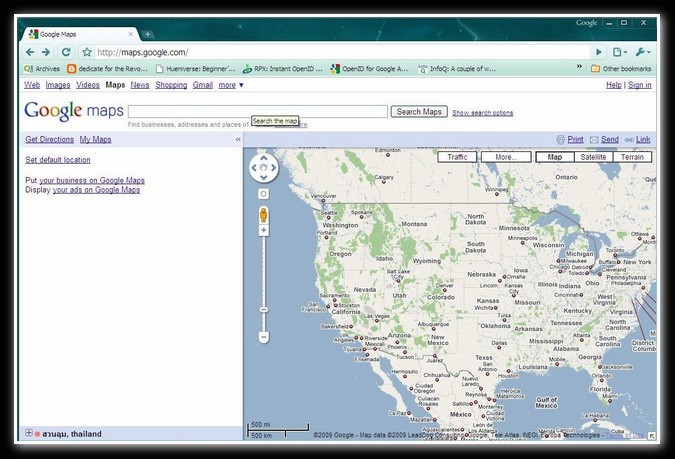Click the square button below pan control

click(263, 194)
